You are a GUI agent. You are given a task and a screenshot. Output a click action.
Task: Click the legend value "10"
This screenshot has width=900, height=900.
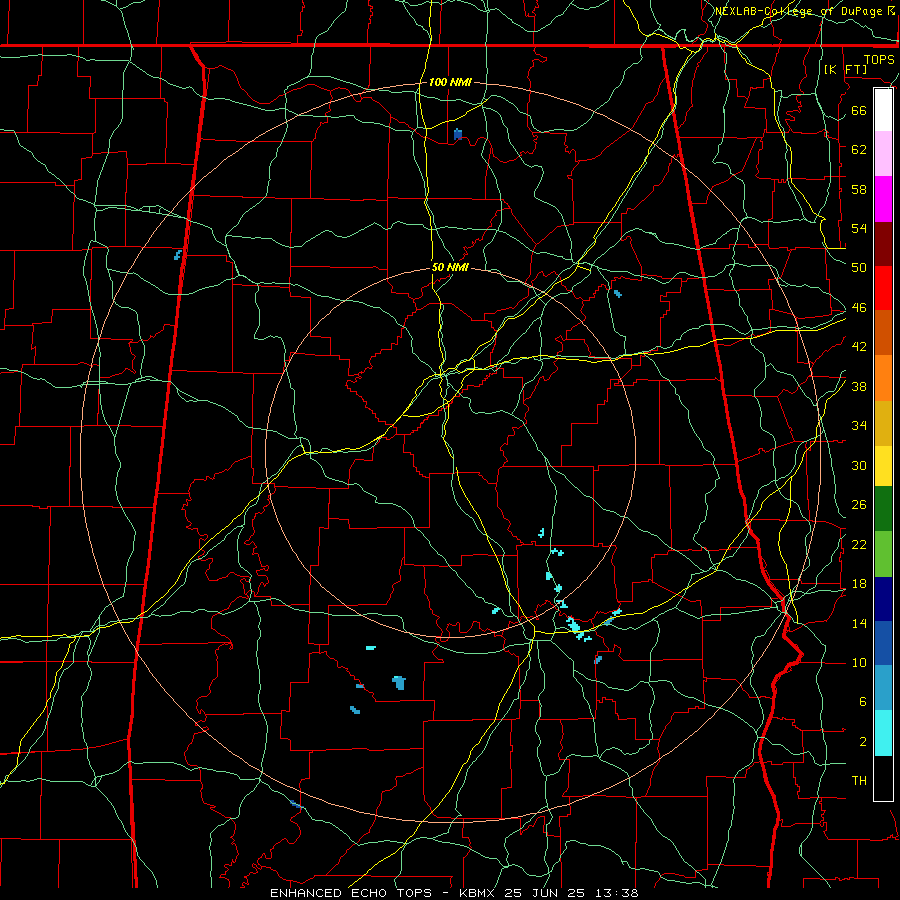point(859,662)
